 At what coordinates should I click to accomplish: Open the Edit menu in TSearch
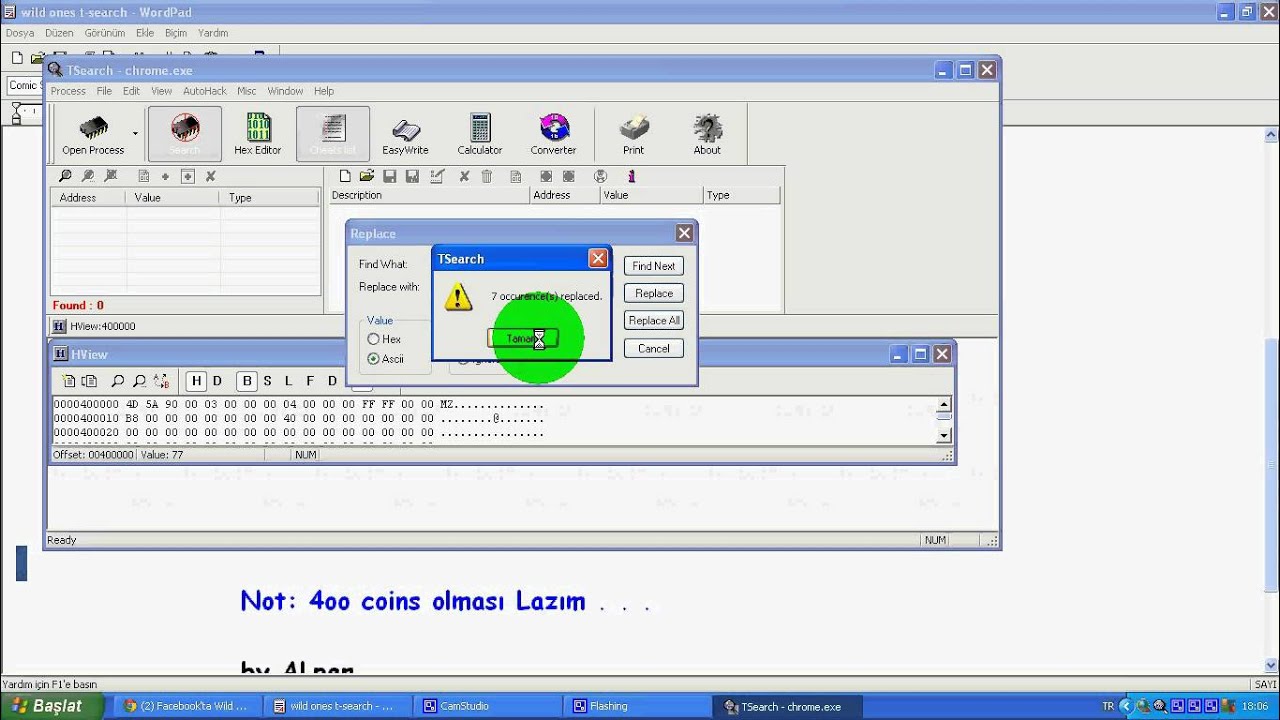tap(131, 91)
